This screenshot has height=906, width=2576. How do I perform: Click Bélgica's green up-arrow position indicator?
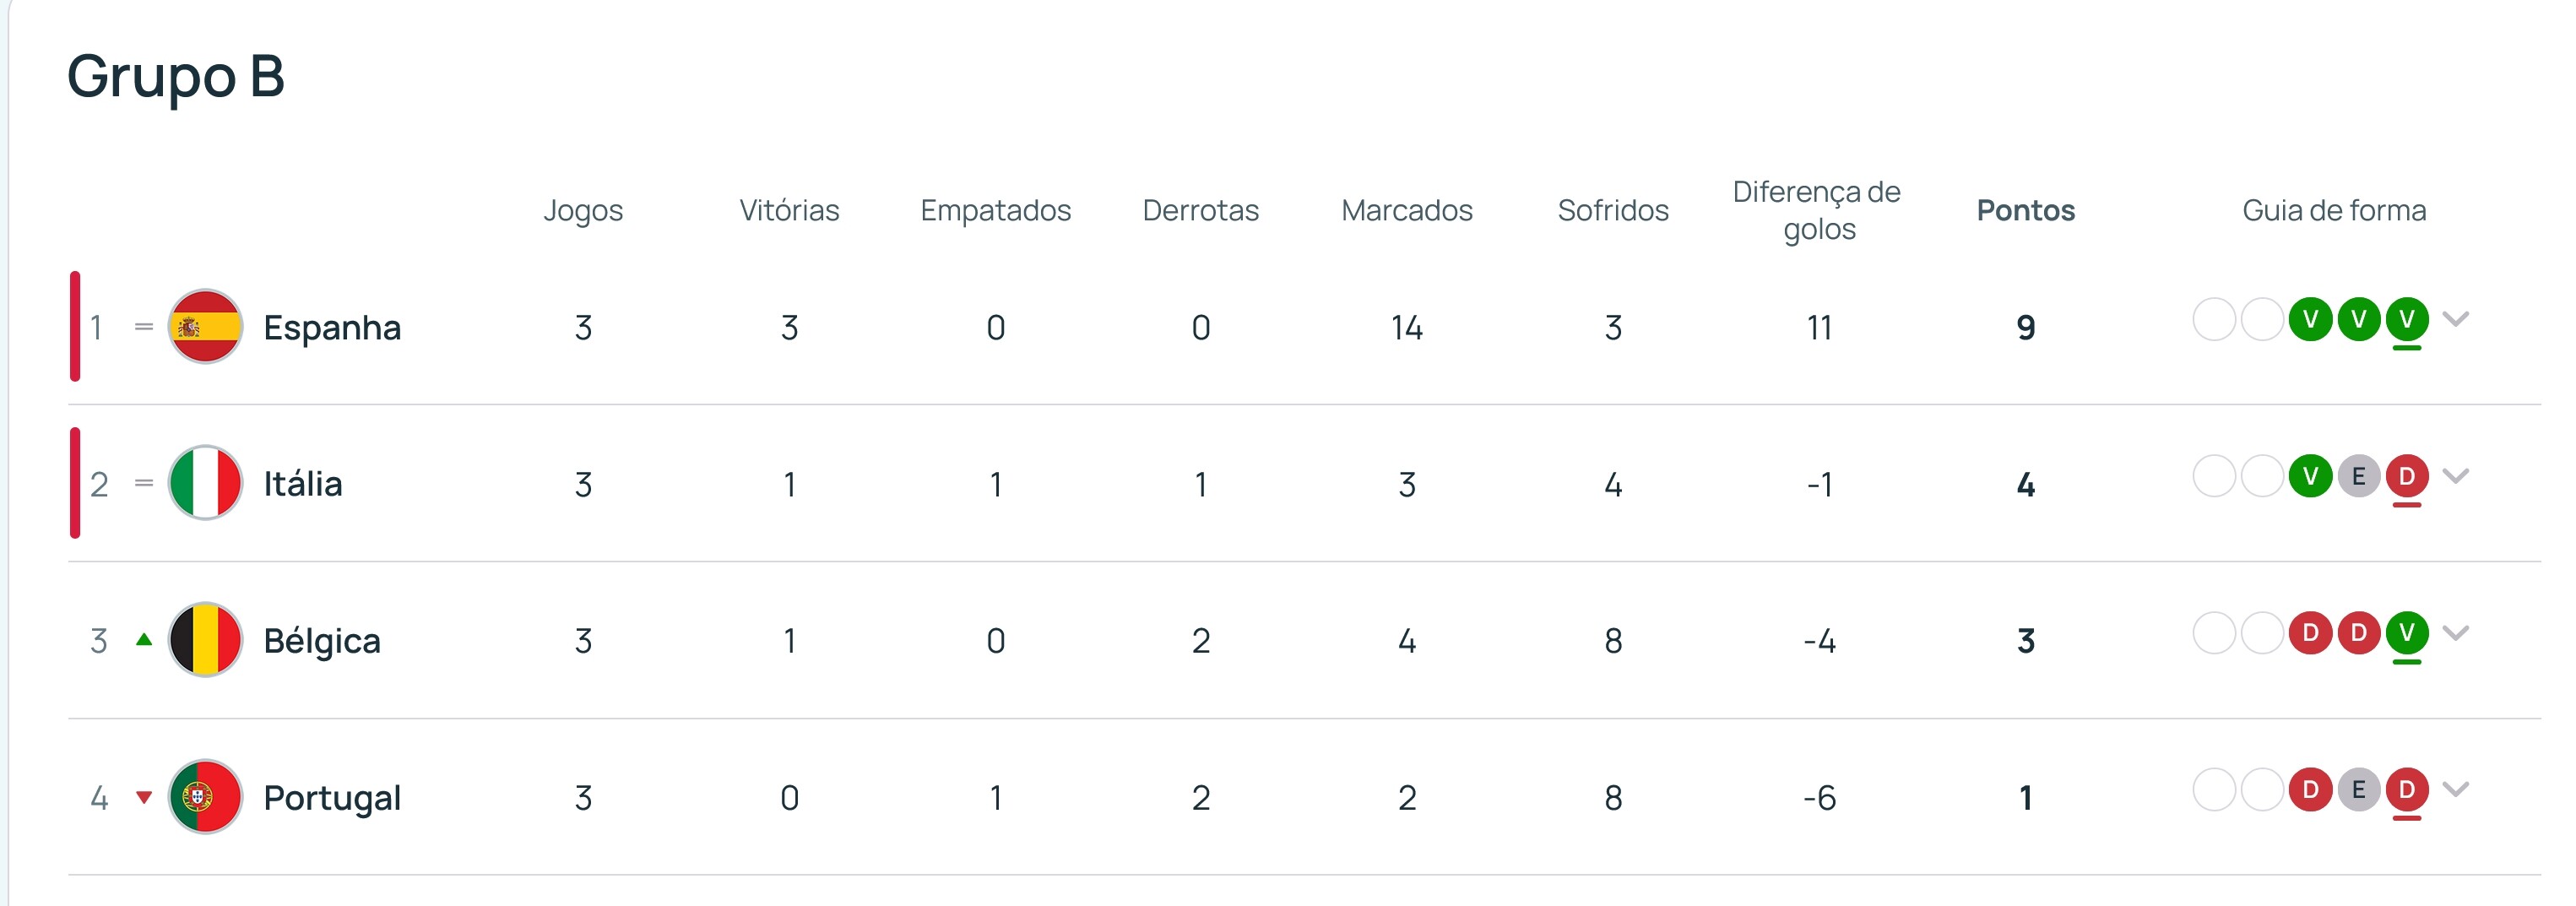(x=144, y=640)
